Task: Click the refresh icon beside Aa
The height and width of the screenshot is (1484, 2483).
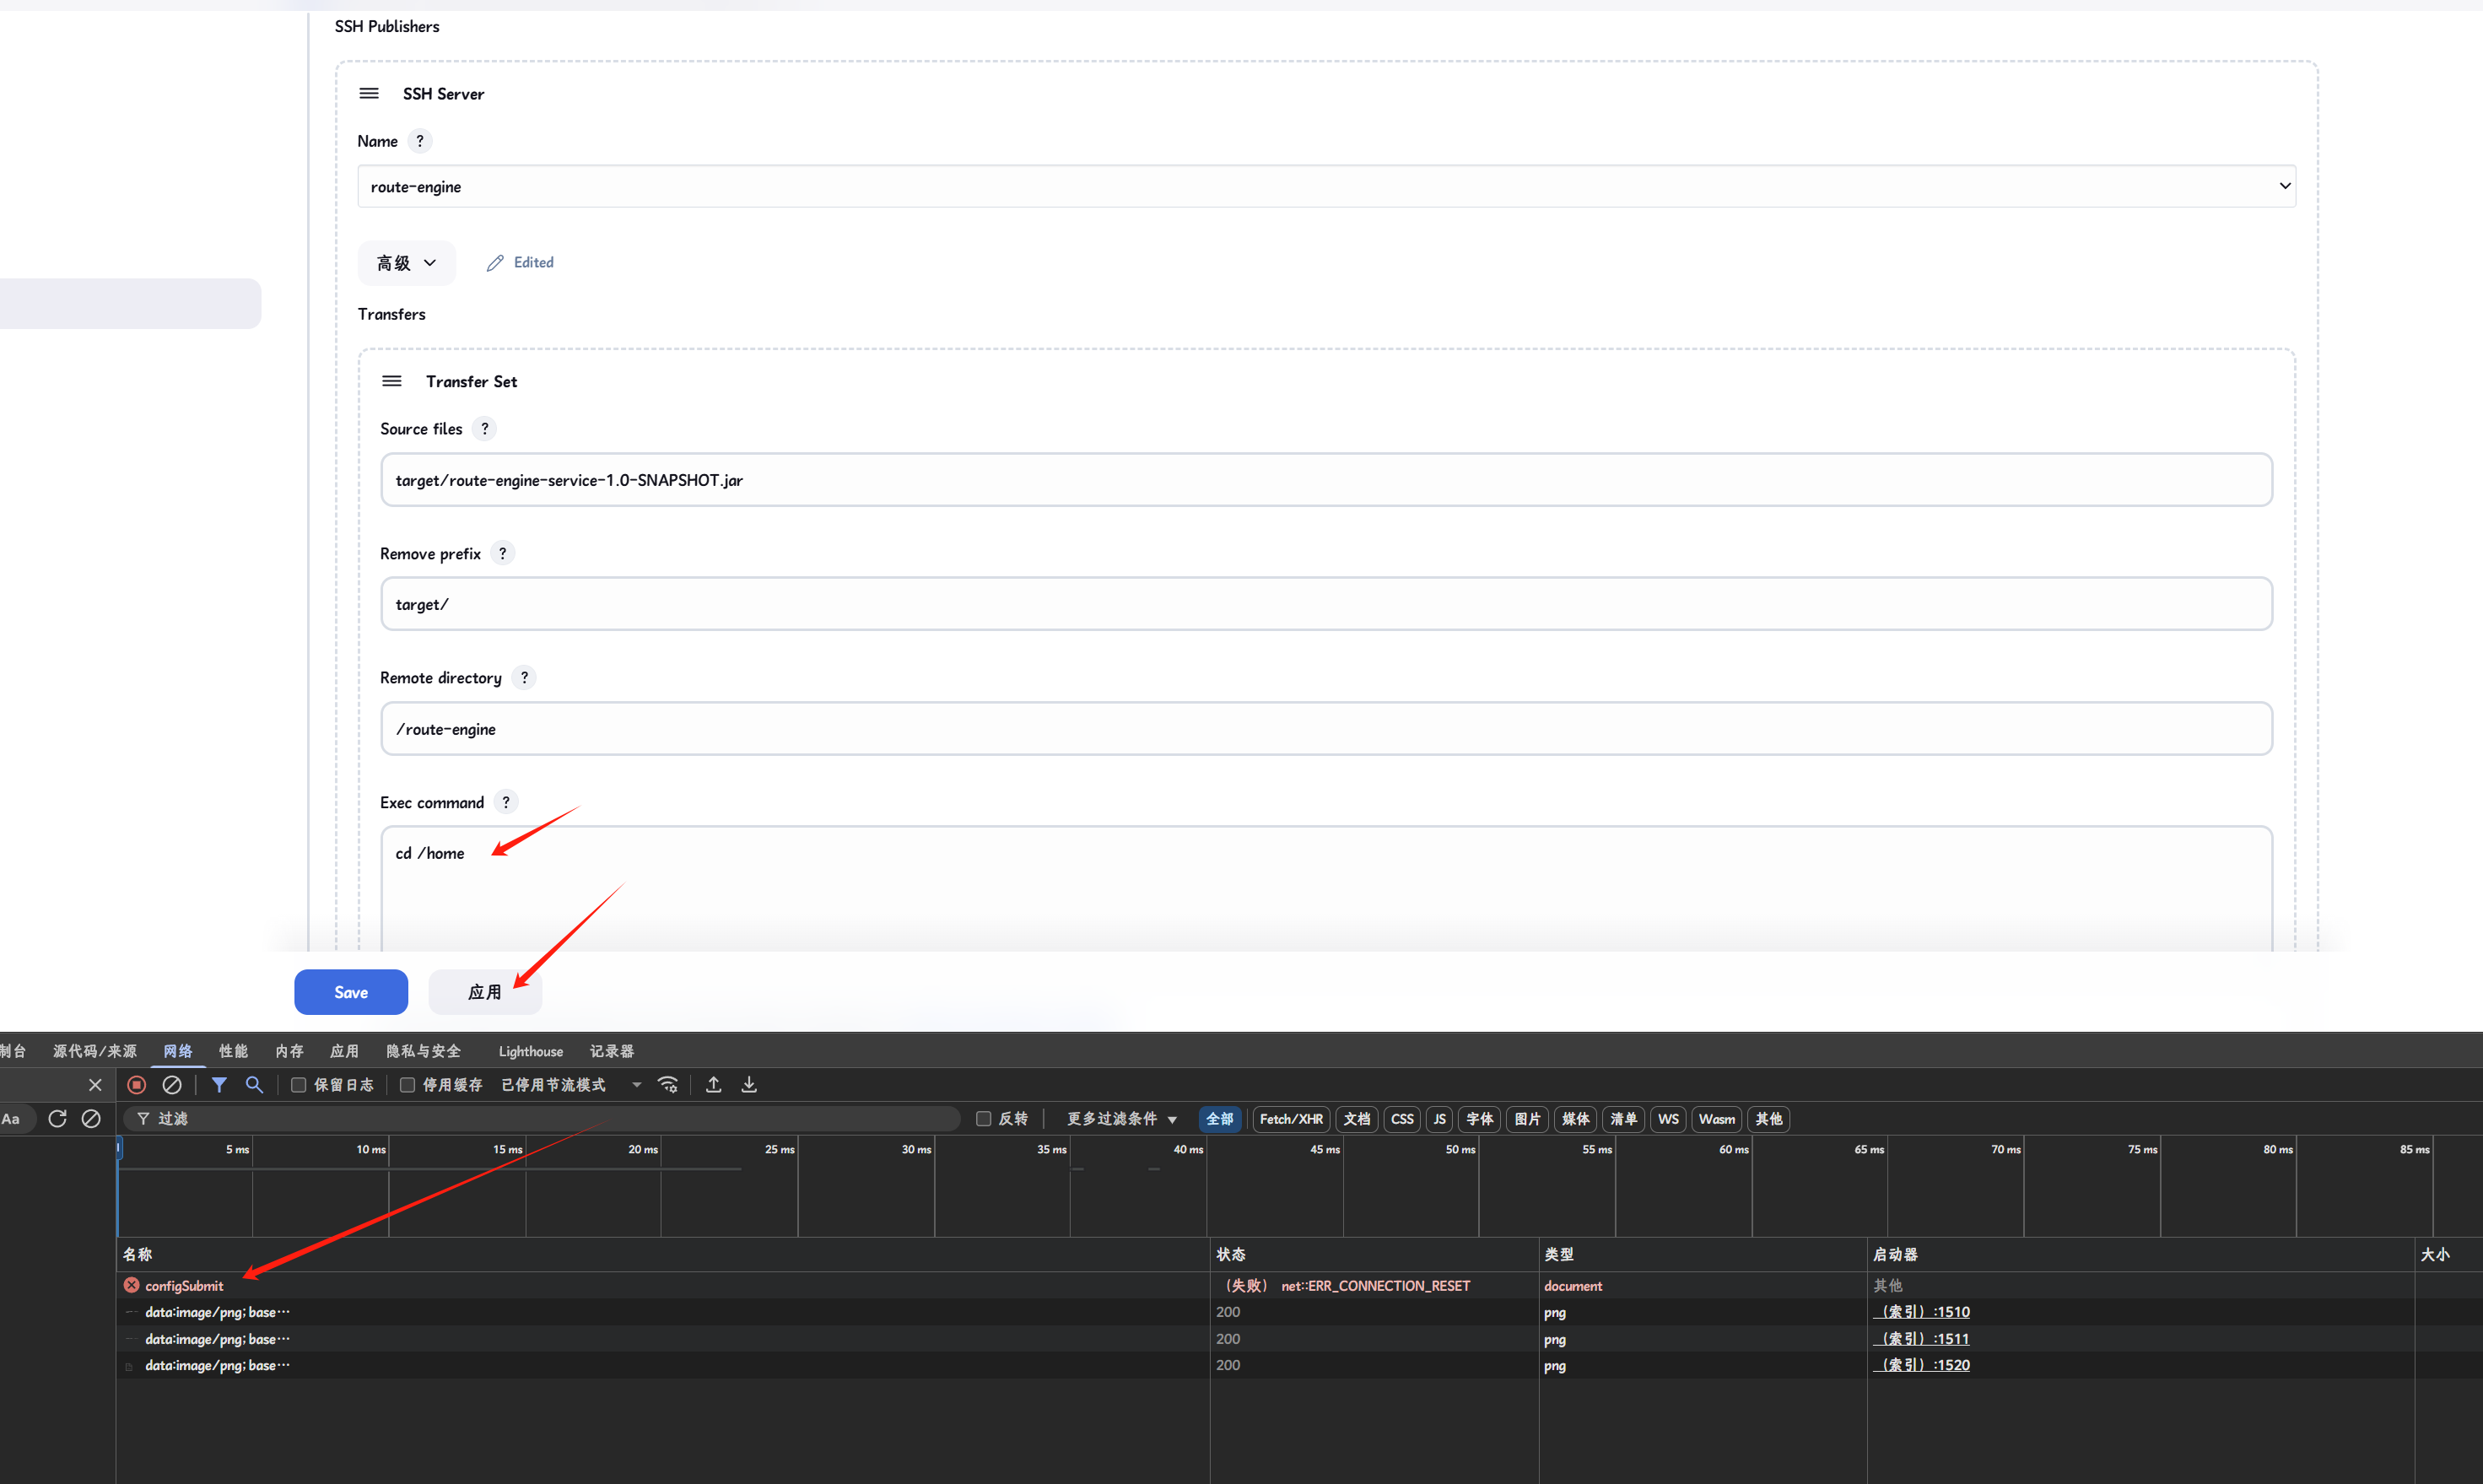Action: click(57, 1119)
